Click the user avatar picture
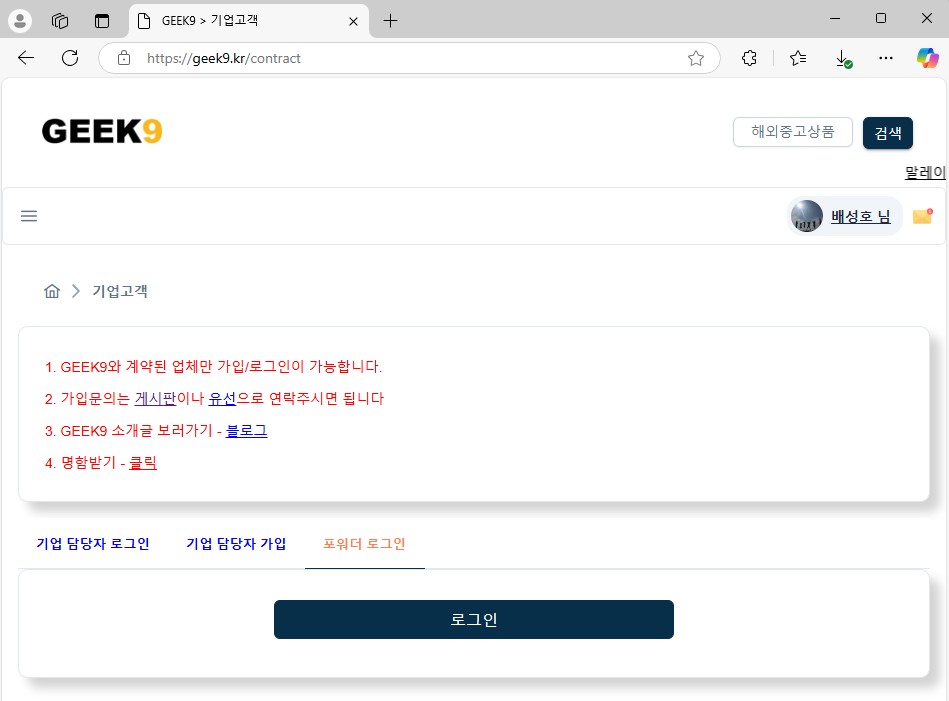The width and height of the screenshot is (949, 701). click(807, 216)
